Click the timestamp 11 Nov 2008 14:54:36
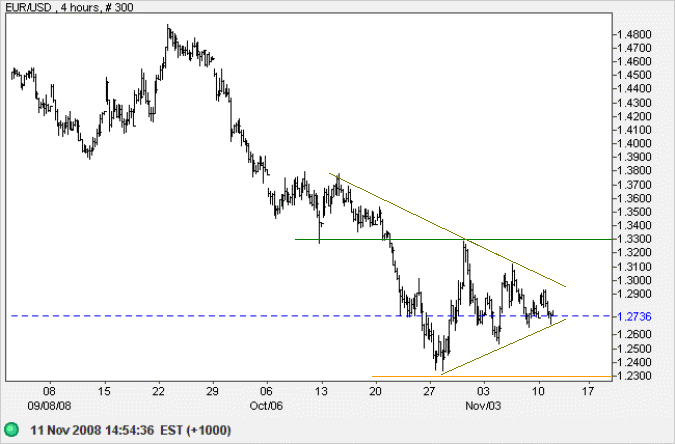Image resolution: width=675 pixels, height=444 pixels. pyautogui.click(x=92, y=430)
